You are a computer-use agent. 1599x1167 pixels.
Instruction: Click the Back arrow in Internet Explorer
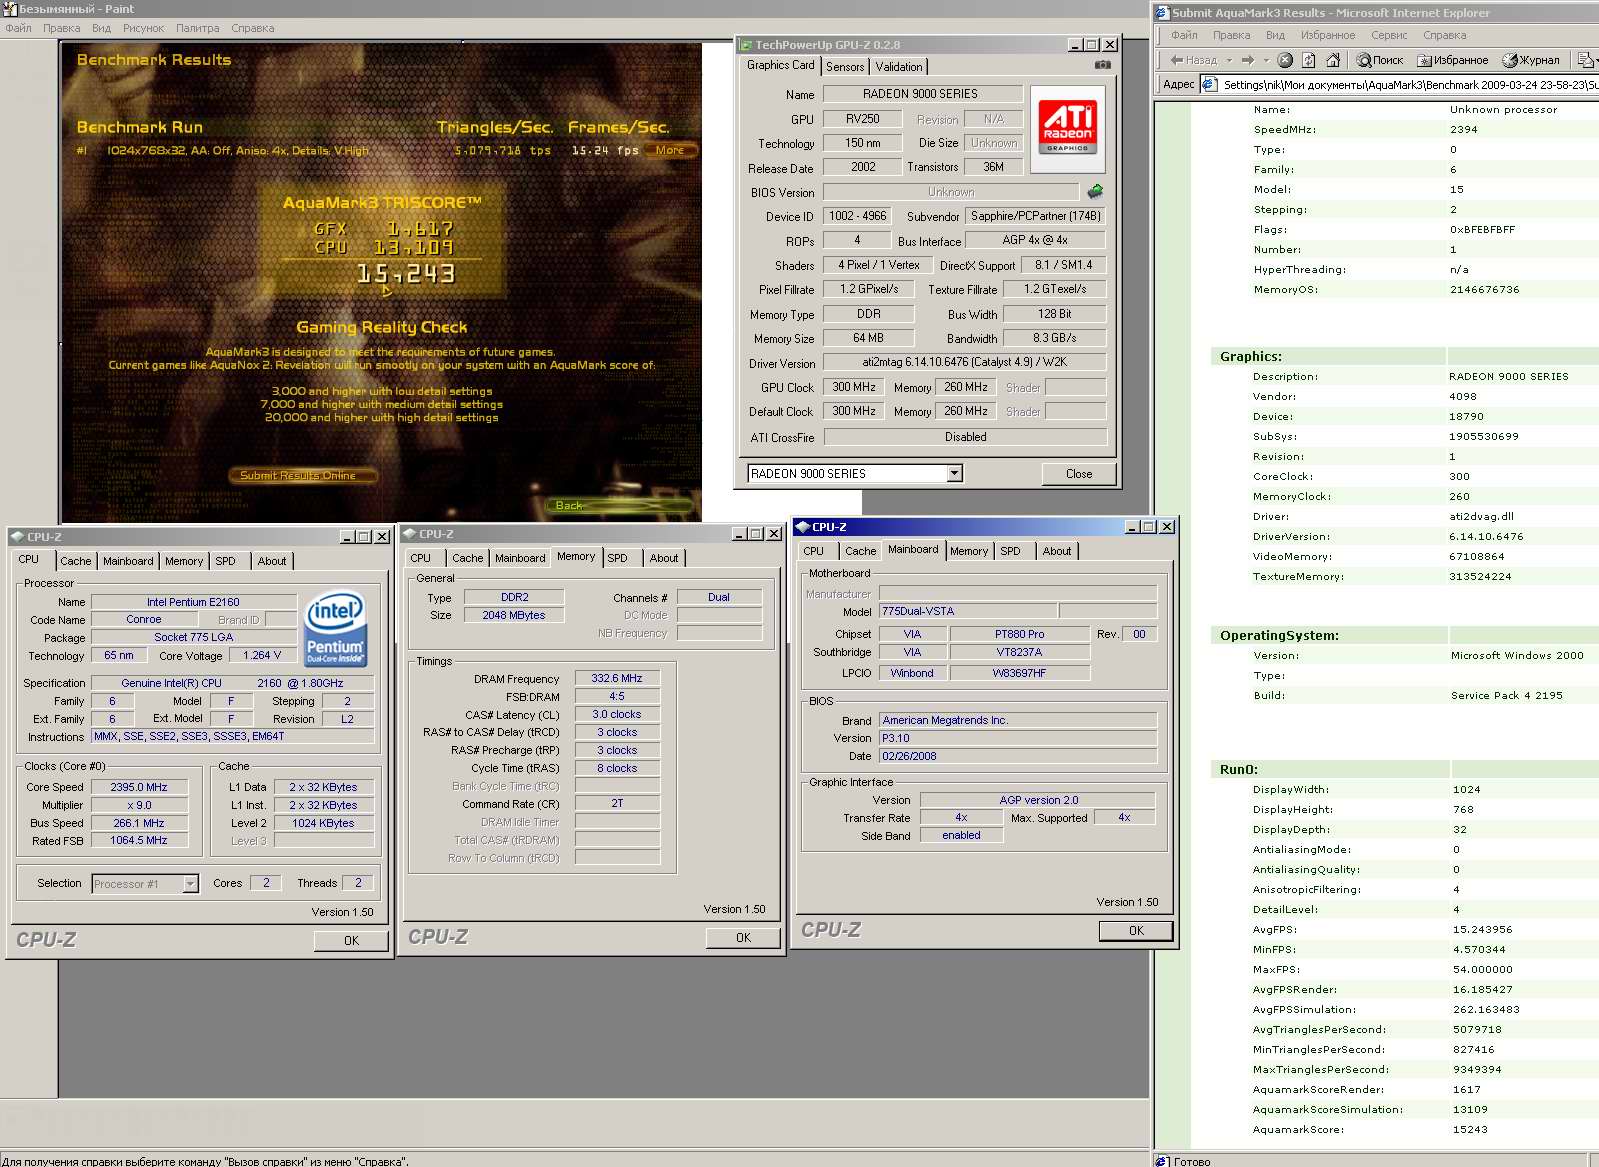1194,60
